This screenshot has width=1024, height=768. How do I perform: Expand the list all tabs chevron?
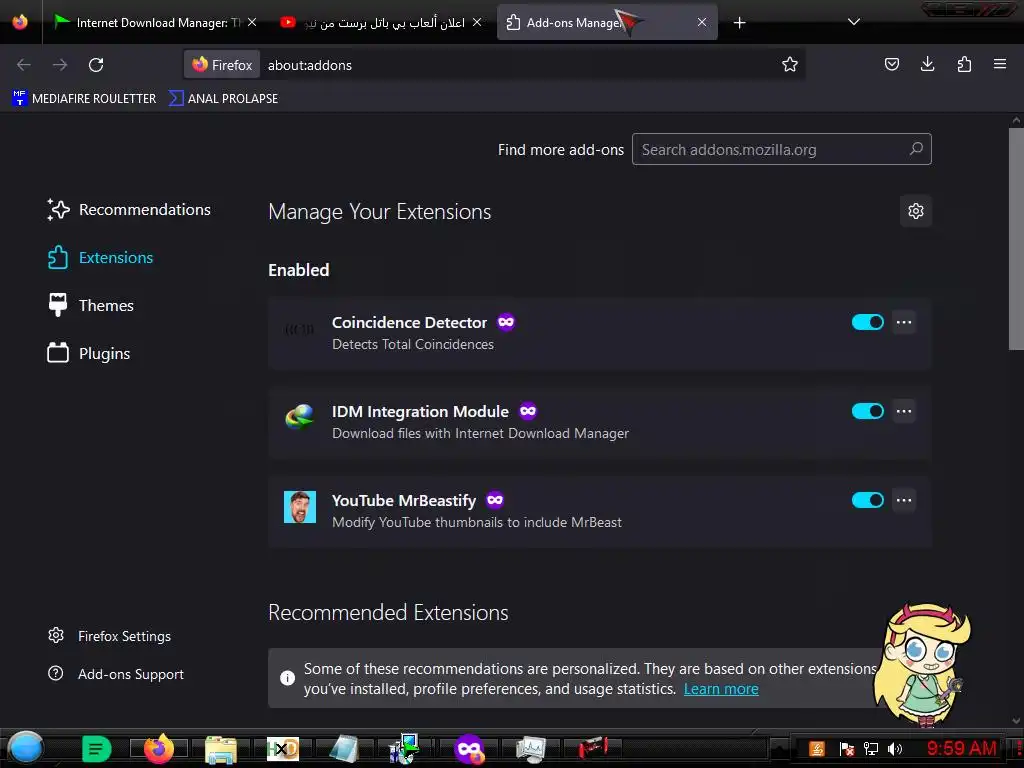(854, 22)
